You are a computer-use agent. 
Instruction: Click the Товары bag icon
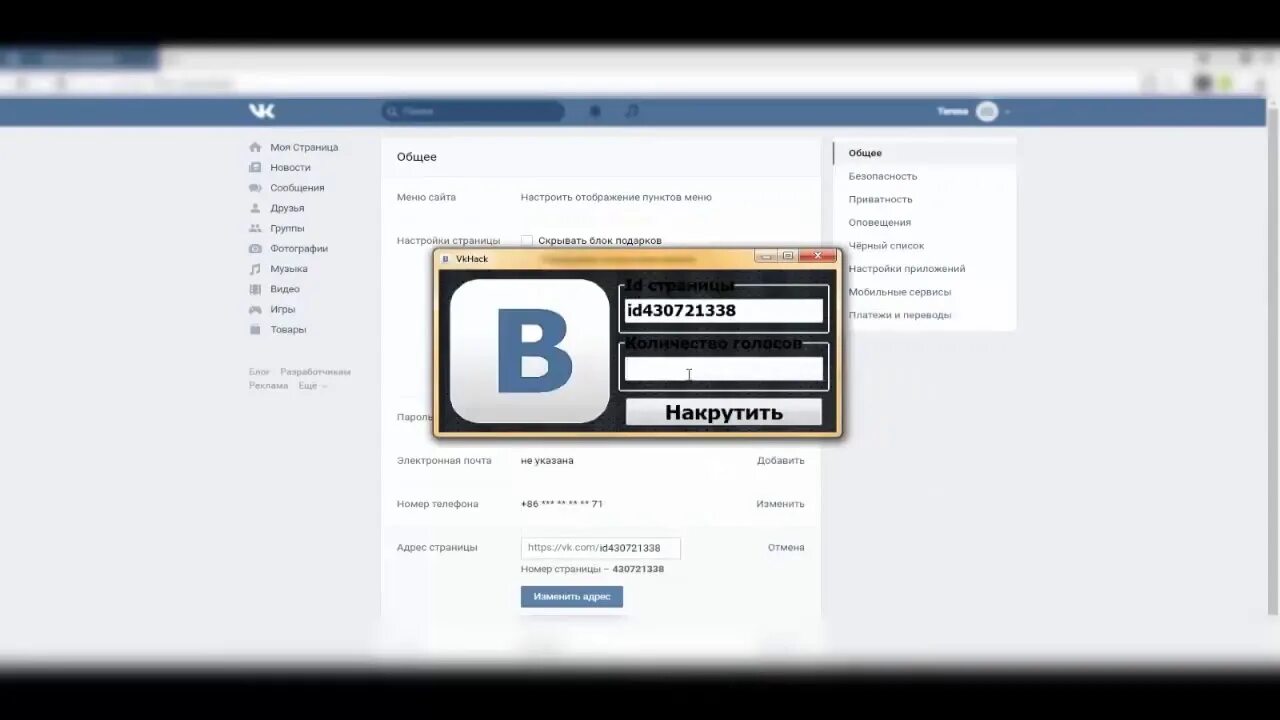pos(255,329)
